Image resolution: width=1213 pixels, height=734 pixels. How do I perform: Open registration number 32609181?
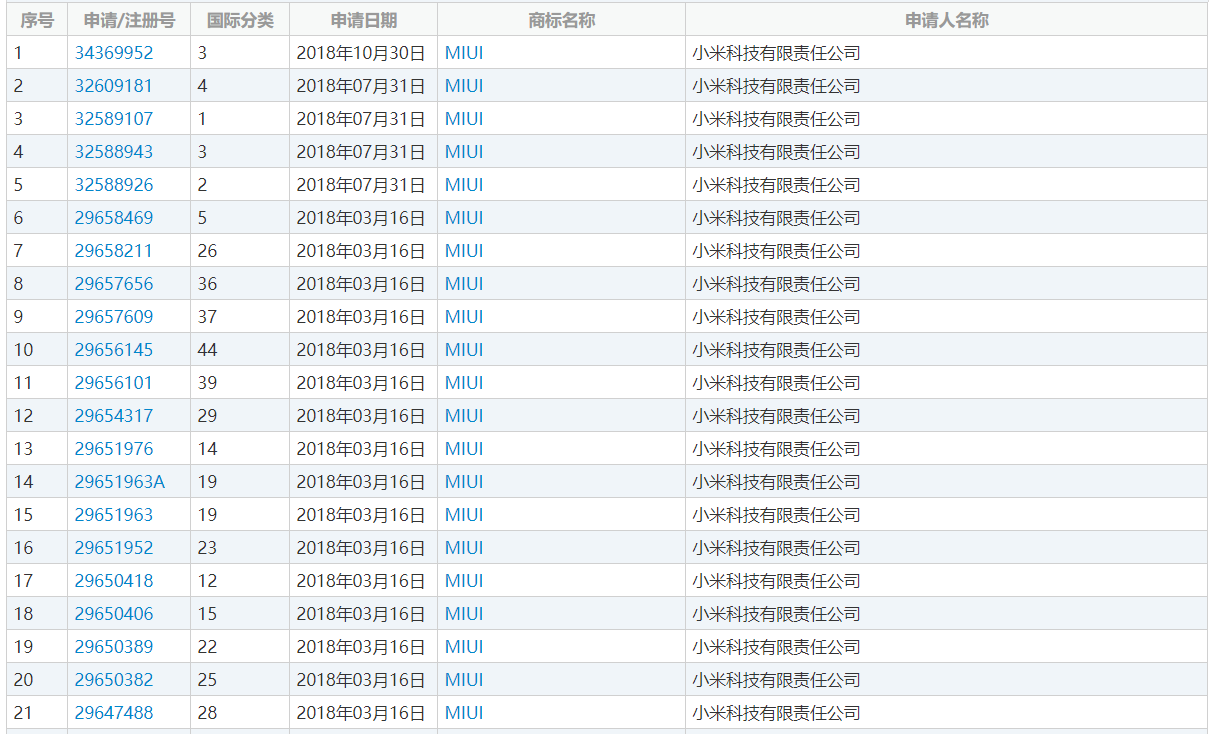coord(114,86)
